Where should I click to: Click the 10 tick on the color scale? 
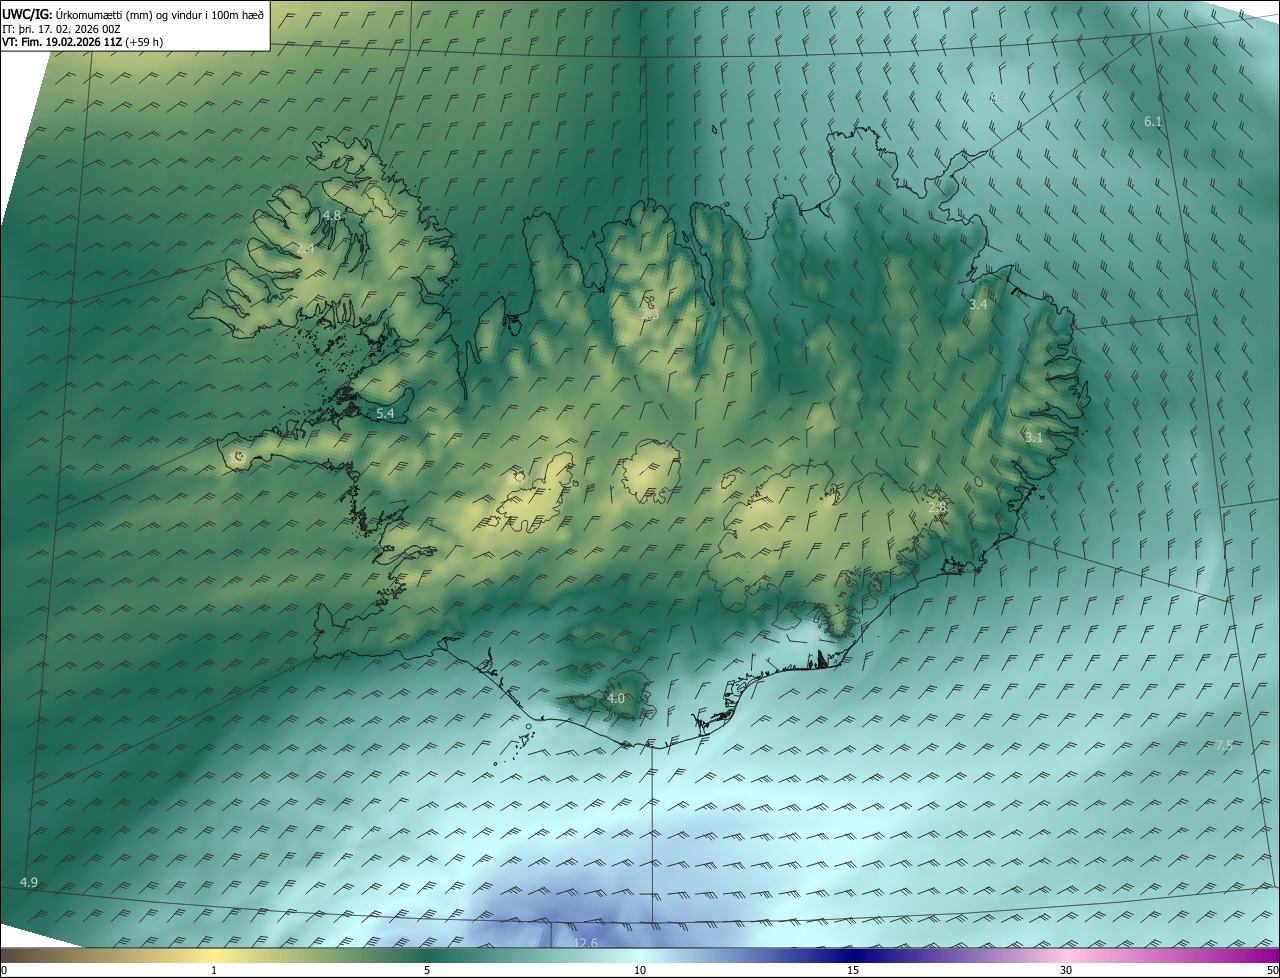pos(640,970)
